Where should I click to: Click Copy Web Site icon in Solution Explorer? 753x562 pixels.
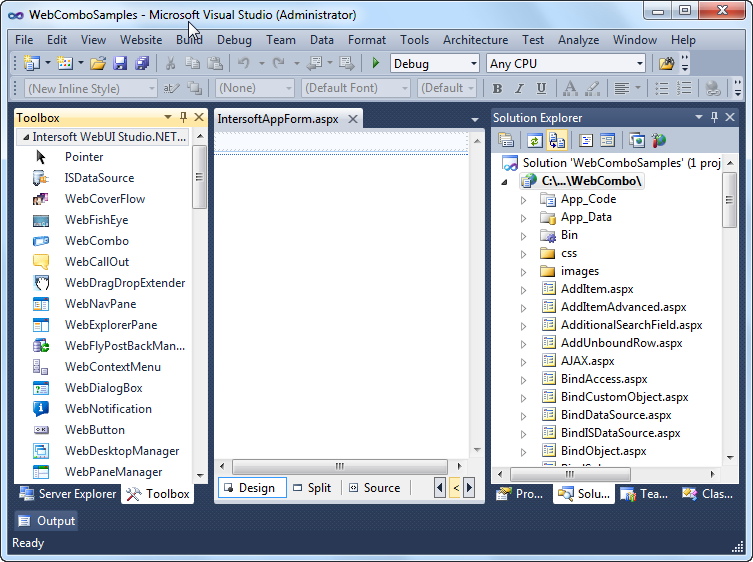point(637,141)
